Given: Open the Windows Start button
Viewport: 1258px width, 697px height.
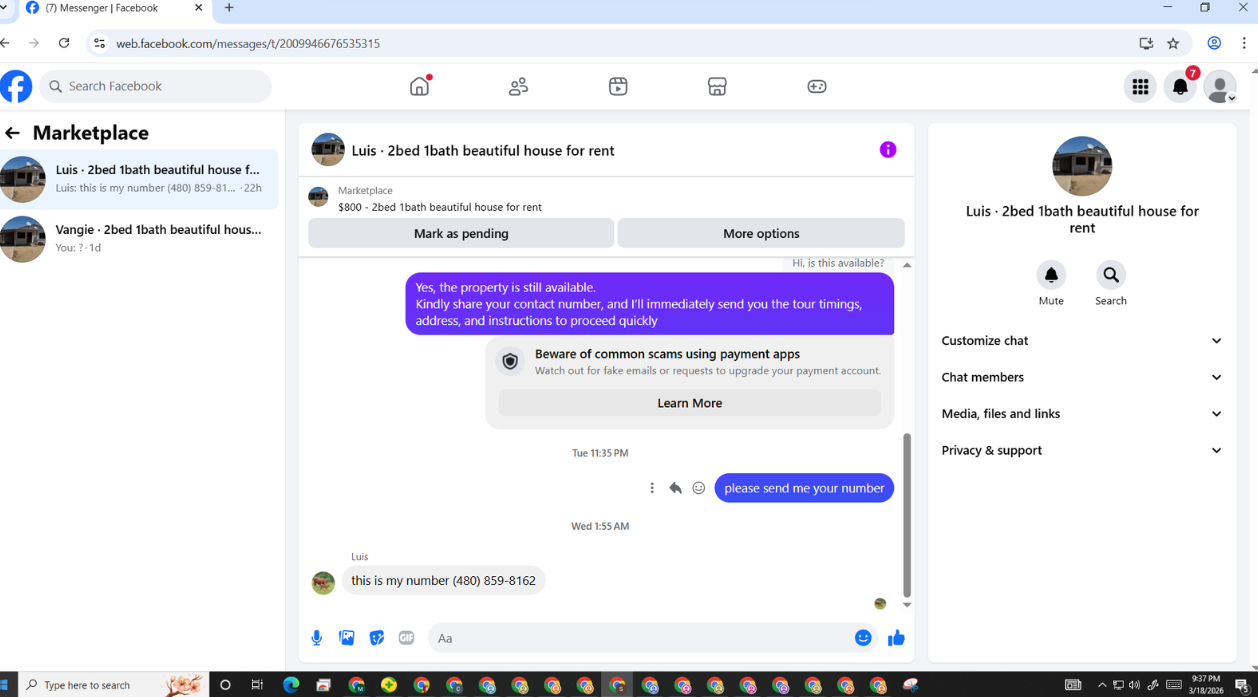Looking at the screenshot, I should (x=4, y=685).
